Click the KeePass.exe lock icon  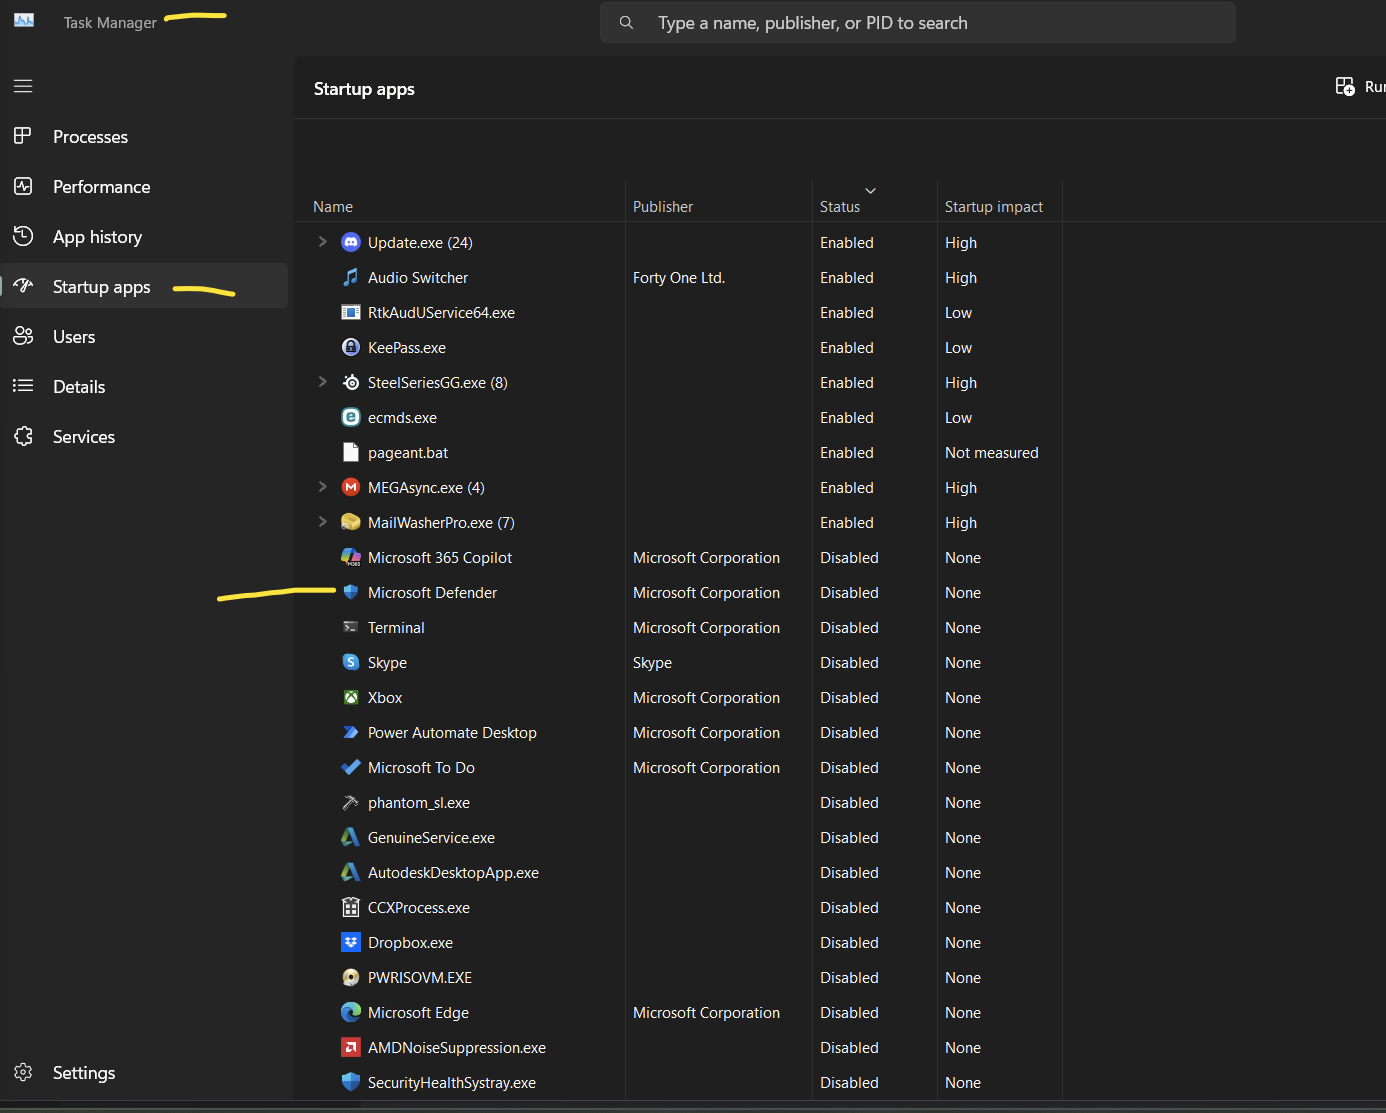351,347
